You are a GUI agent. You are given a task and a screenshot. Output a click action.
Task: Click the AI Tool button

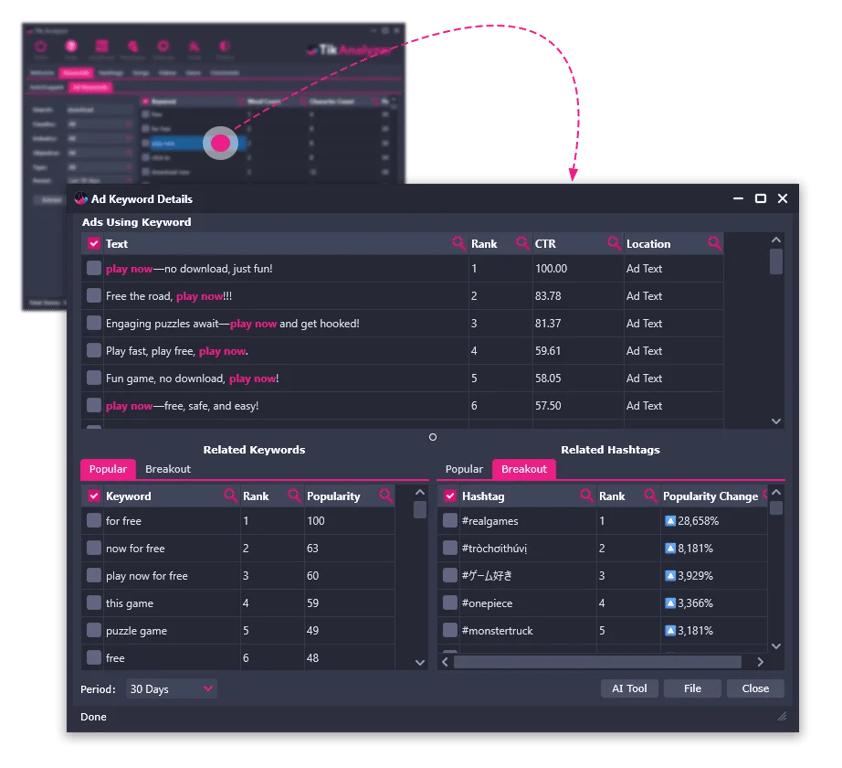[629, 688]
